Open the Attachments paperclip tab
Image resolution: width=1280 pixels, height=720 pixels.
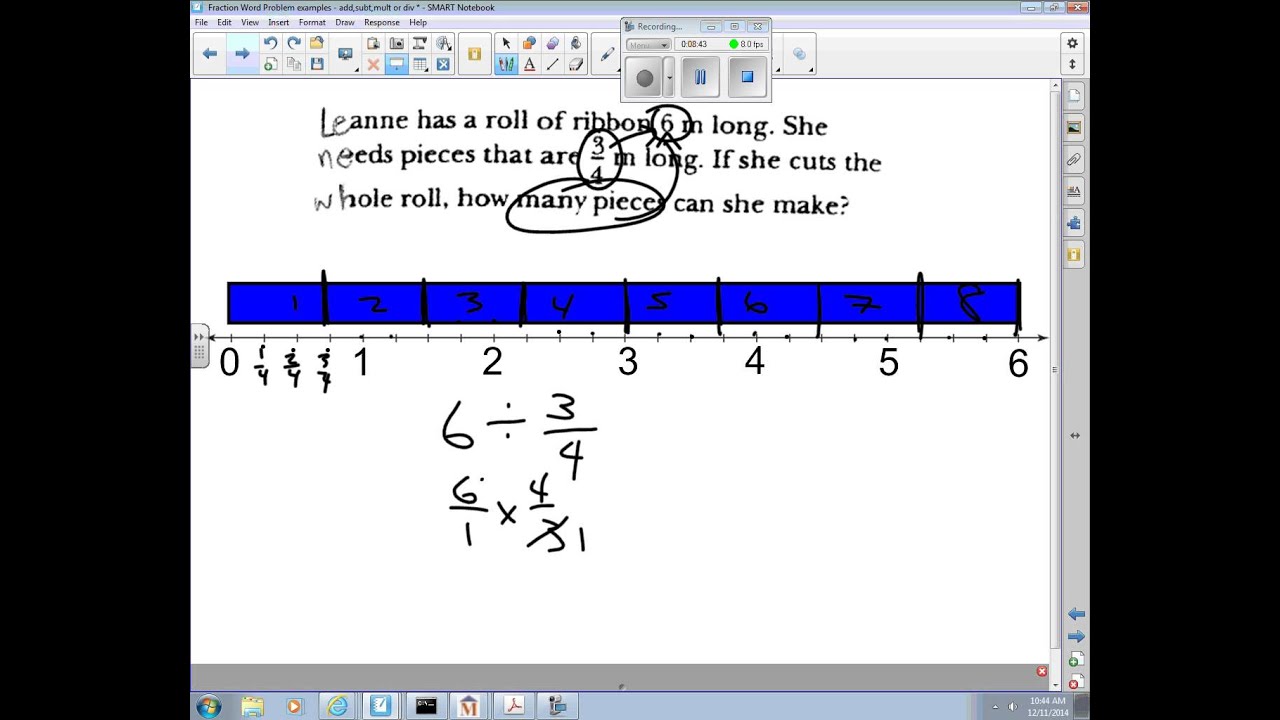(1074, 159)
